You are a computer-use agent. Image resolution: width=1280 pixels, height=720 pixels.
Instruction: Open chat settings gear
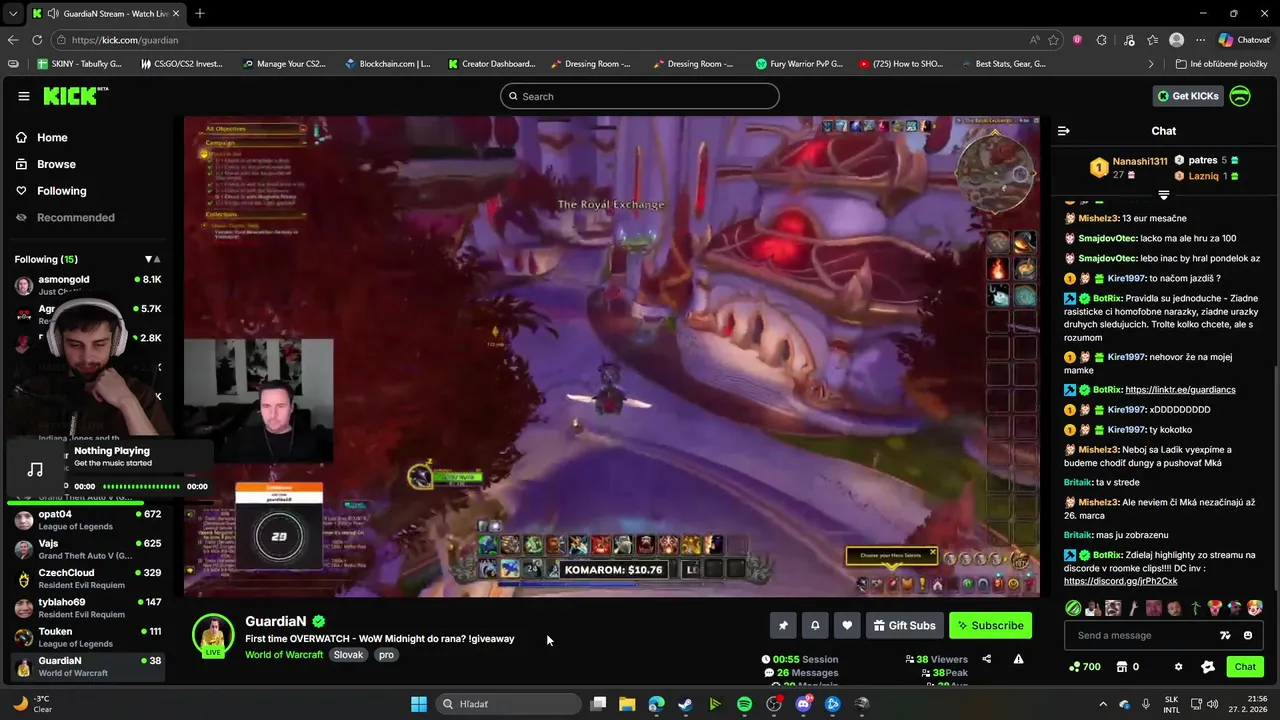(x=1178, y=667)
